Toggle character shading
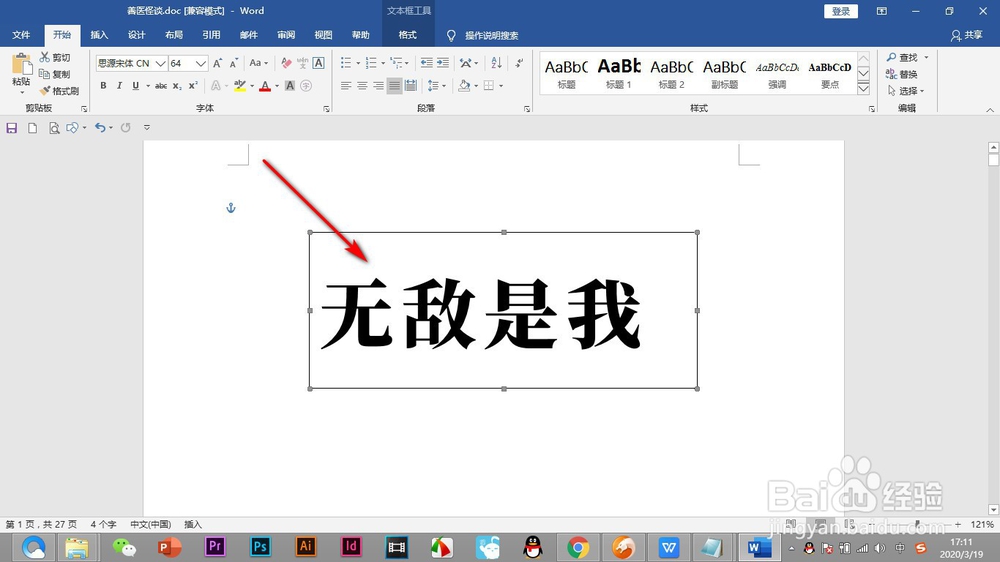This screenshot has height=562, width=1000. point(290,85)
